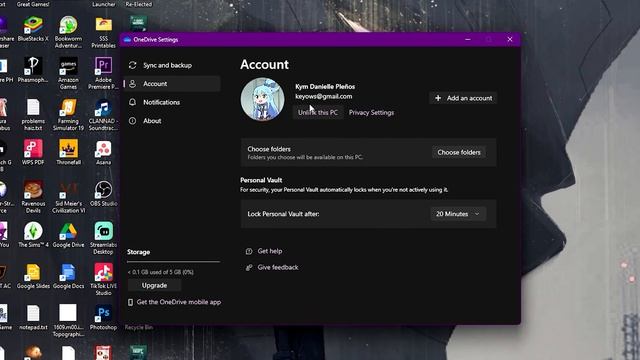Open Phasmophobia desktop shortcut
Viewport: 640px width, 360px height.
[33, 70]
